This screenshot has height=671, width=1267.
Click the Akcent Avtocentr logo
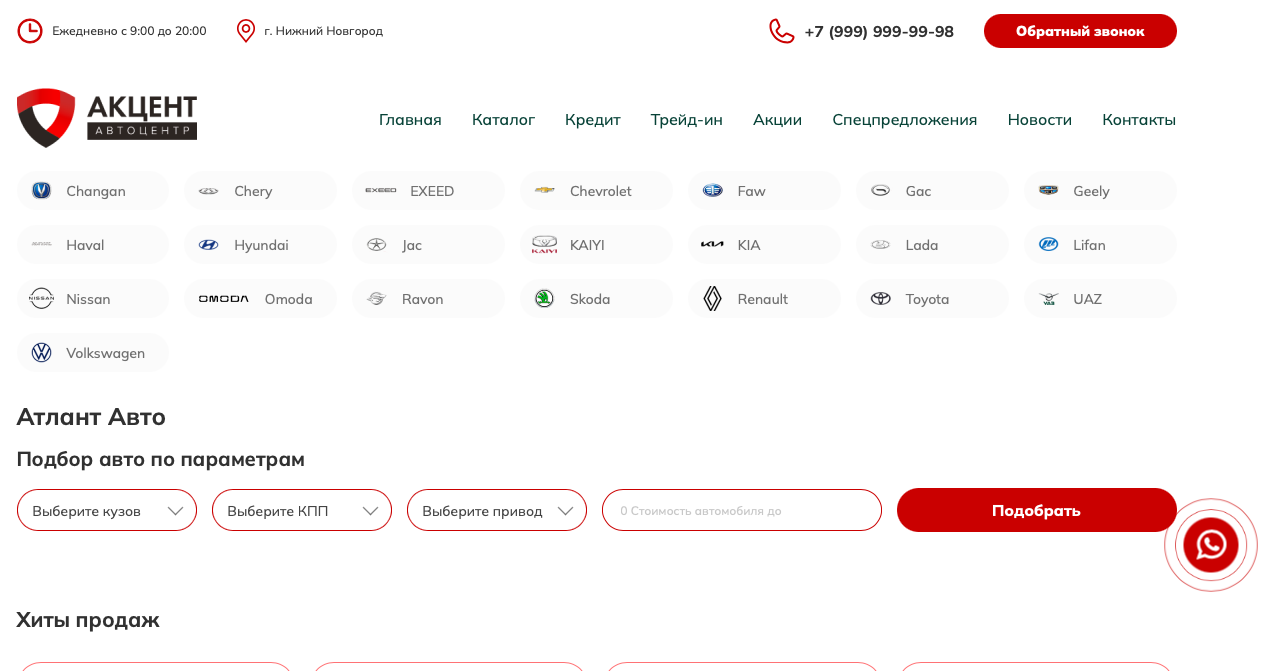[107, 118]
